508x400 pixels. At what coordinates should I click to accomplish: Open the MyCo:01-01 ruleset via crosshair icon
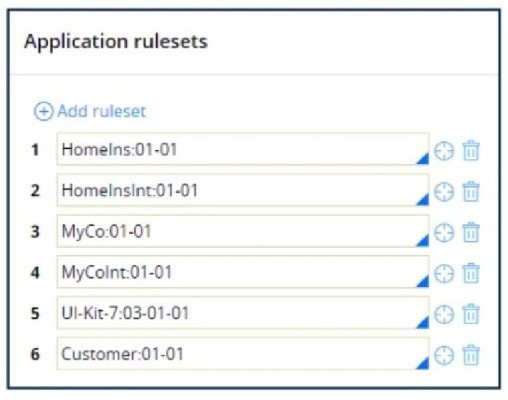coord(444,232)
